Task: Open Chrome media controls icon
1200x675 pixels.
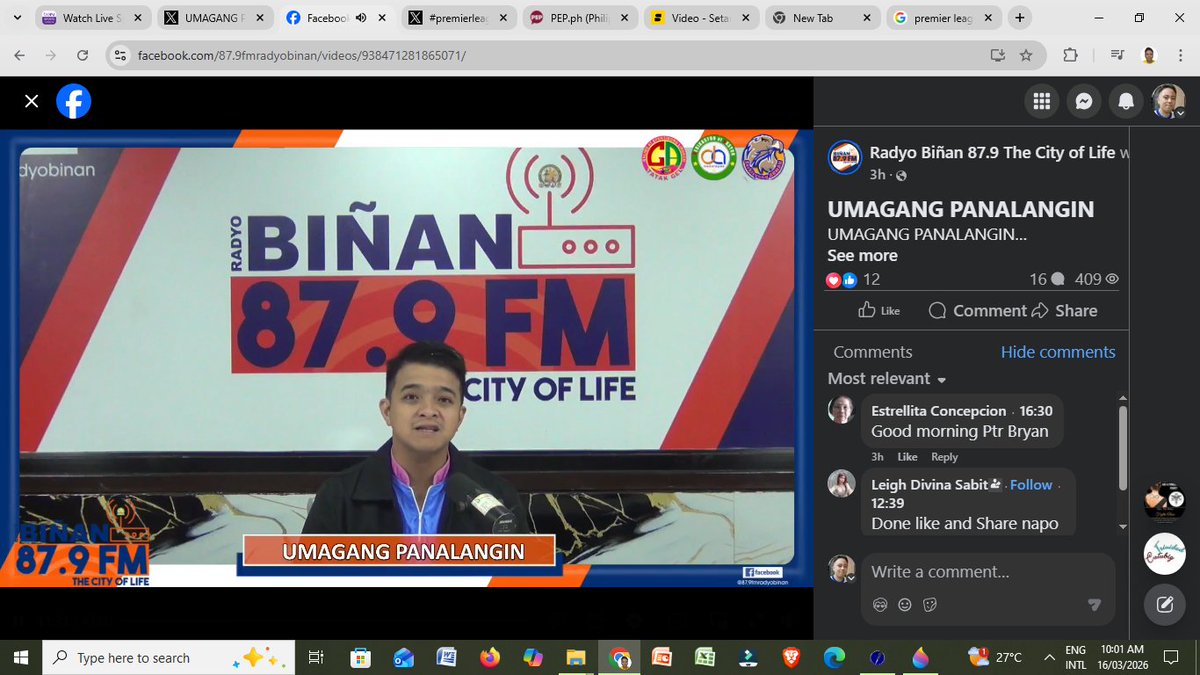Action: [1116, 55]
